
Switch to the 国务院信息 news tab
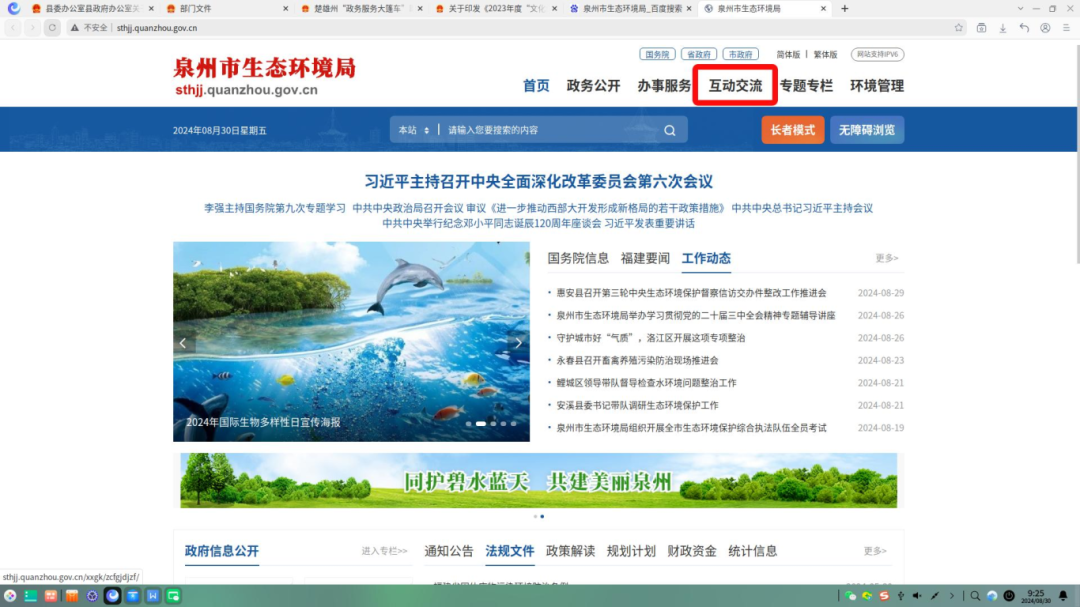tap(578, 258)
